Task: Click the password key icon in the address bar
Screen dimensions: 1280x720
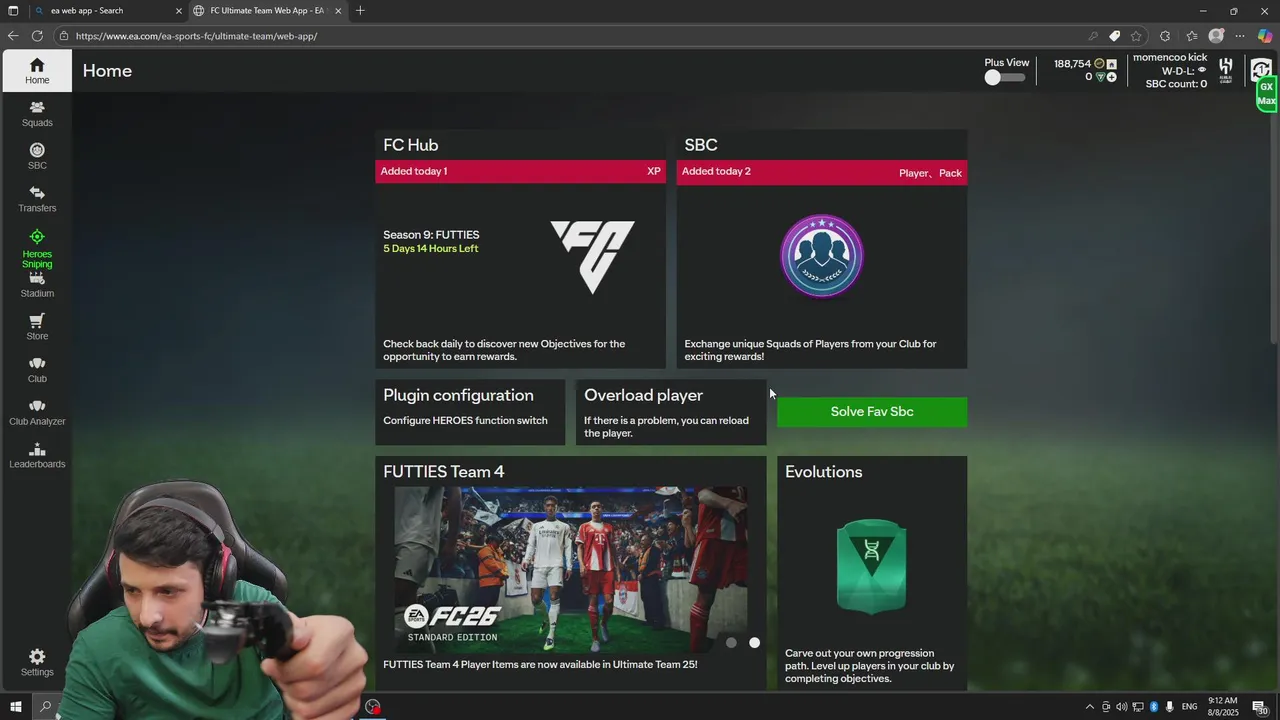Action: (x=1093, y=36)
